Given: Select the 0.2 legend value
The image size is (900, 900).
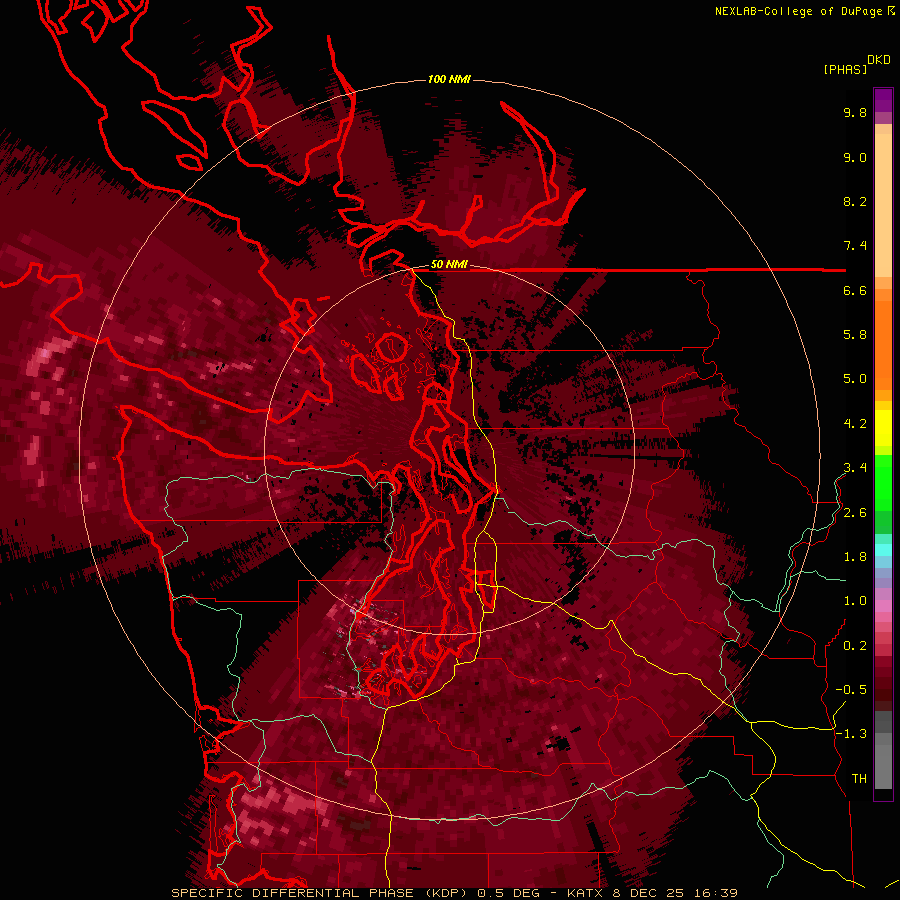Looking at the screenshot, I should 855,646.
